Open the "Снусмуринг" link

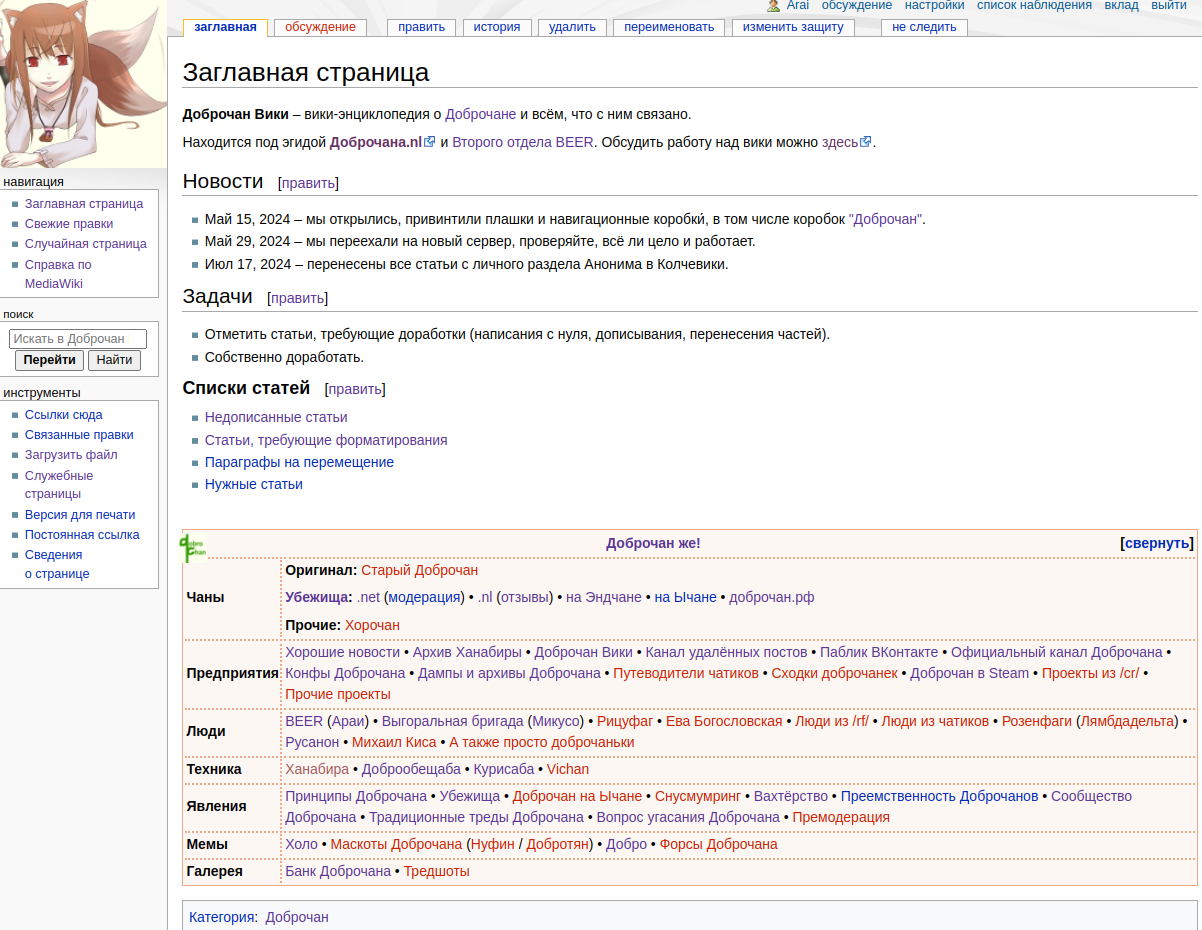(x=698, y=796)
